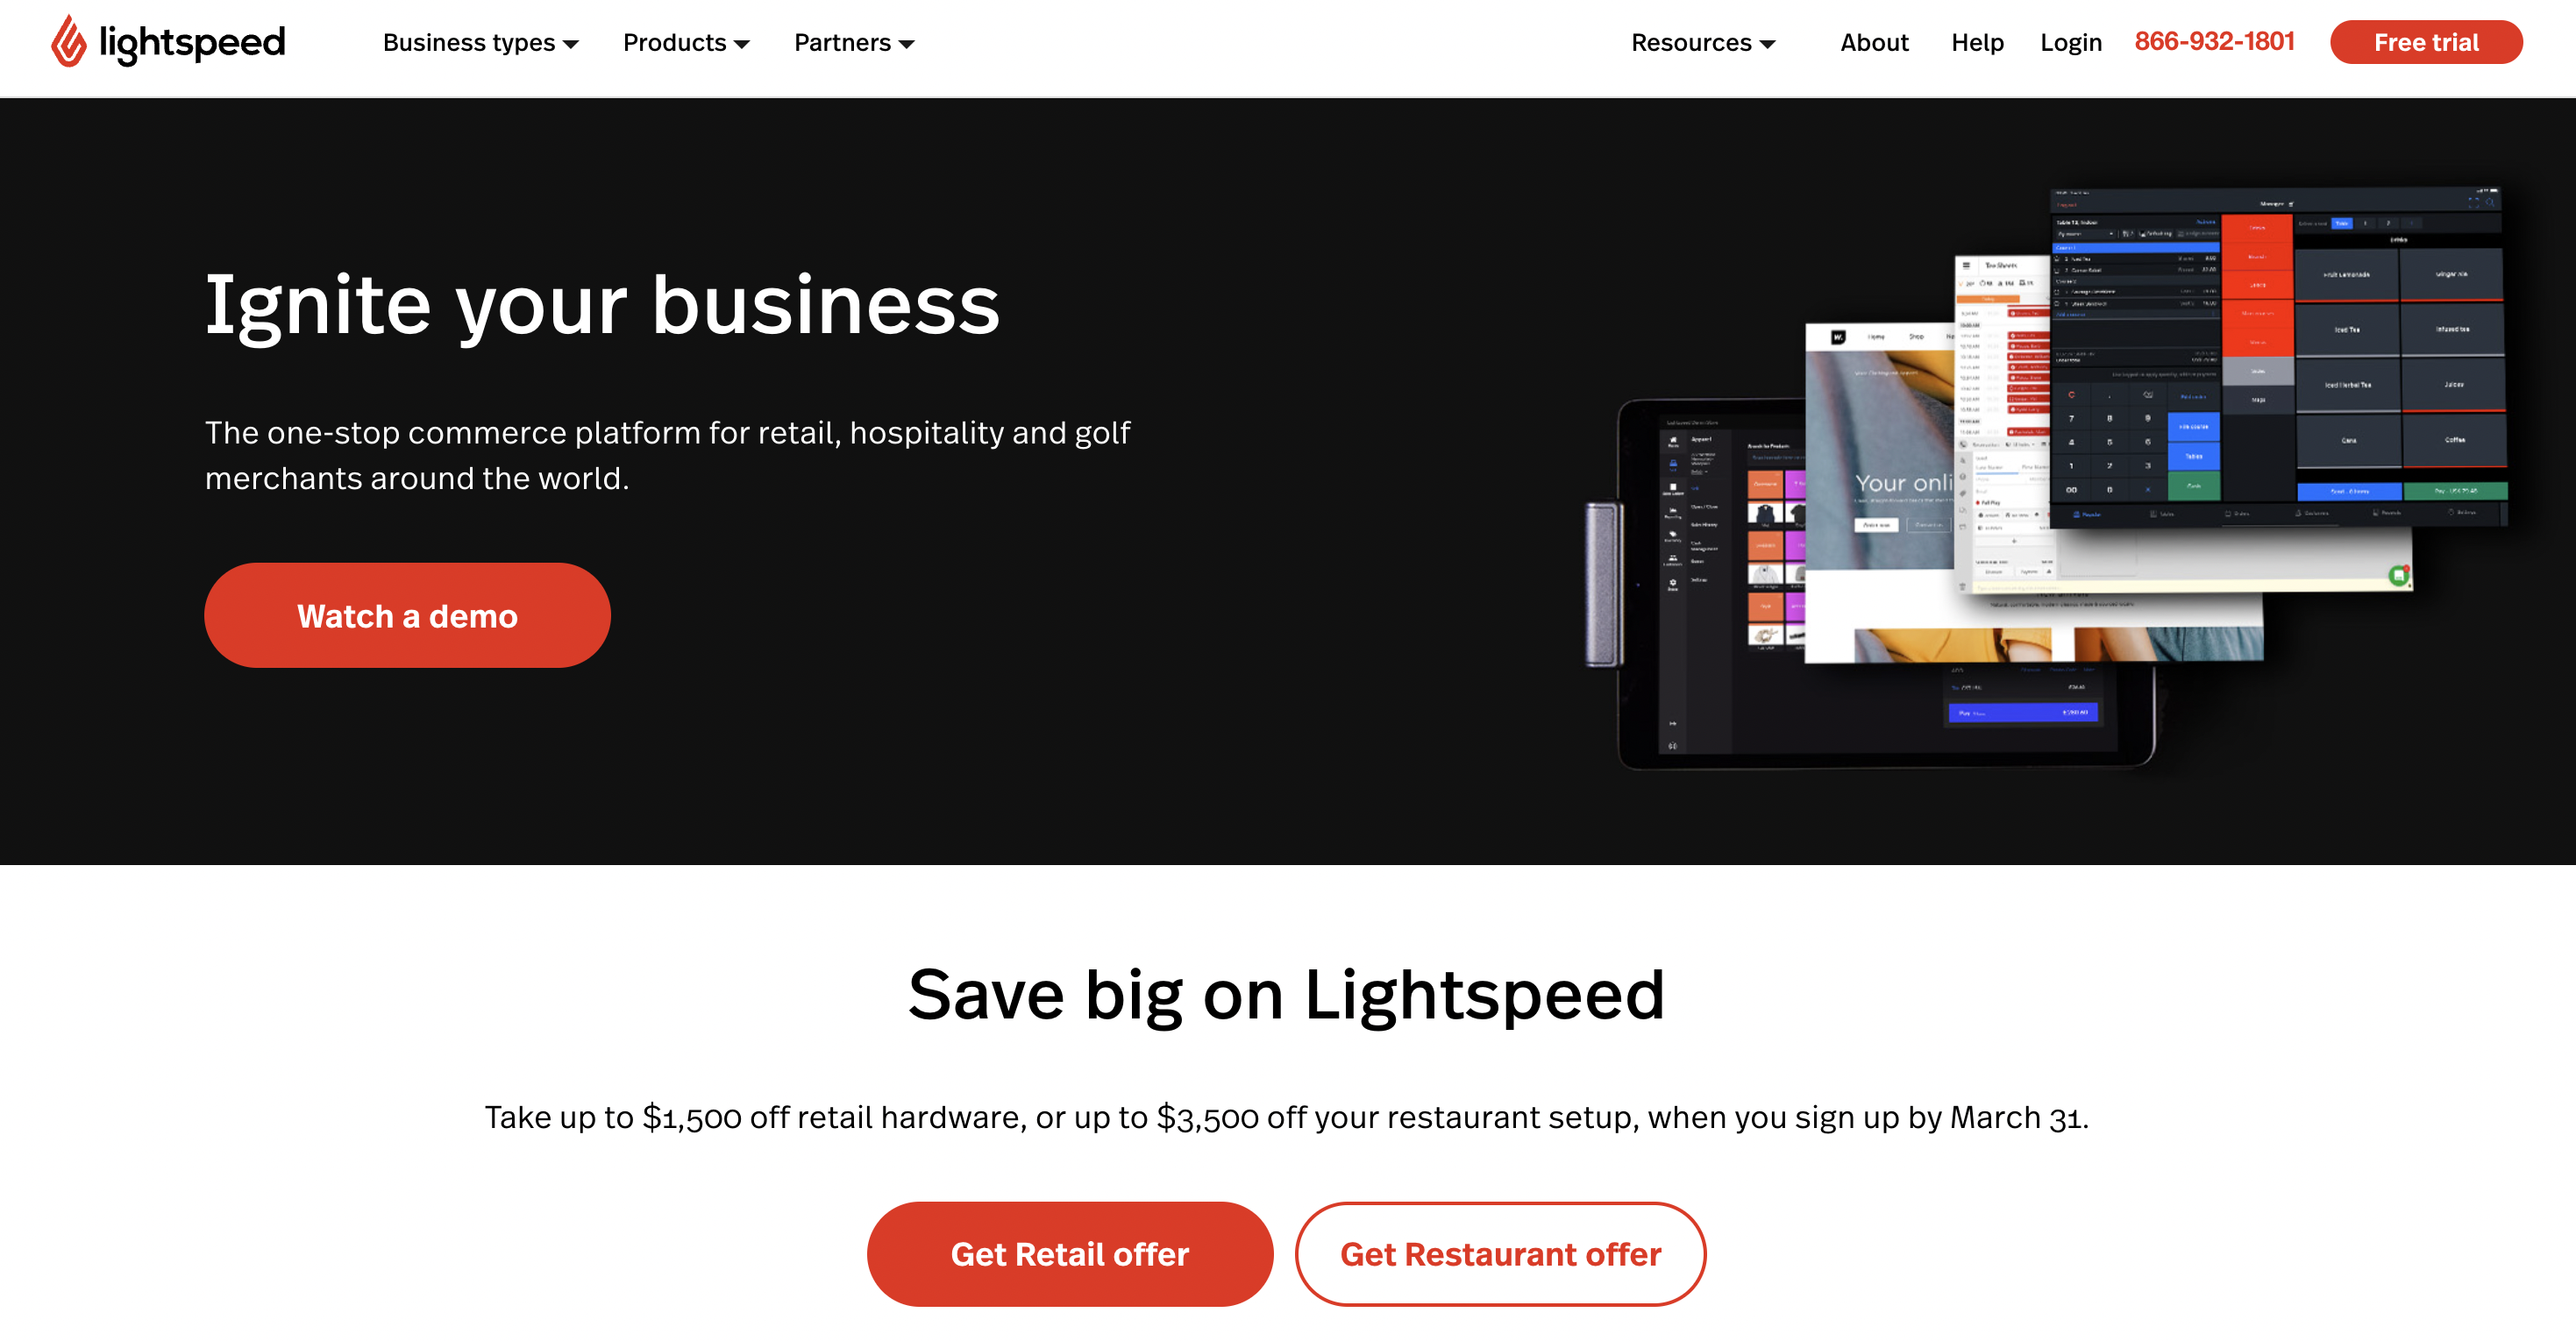Expand the Business types dropdown
Image resolution: width=2576 pixels, height=1341 pixels.
click(x=480, y=43)
